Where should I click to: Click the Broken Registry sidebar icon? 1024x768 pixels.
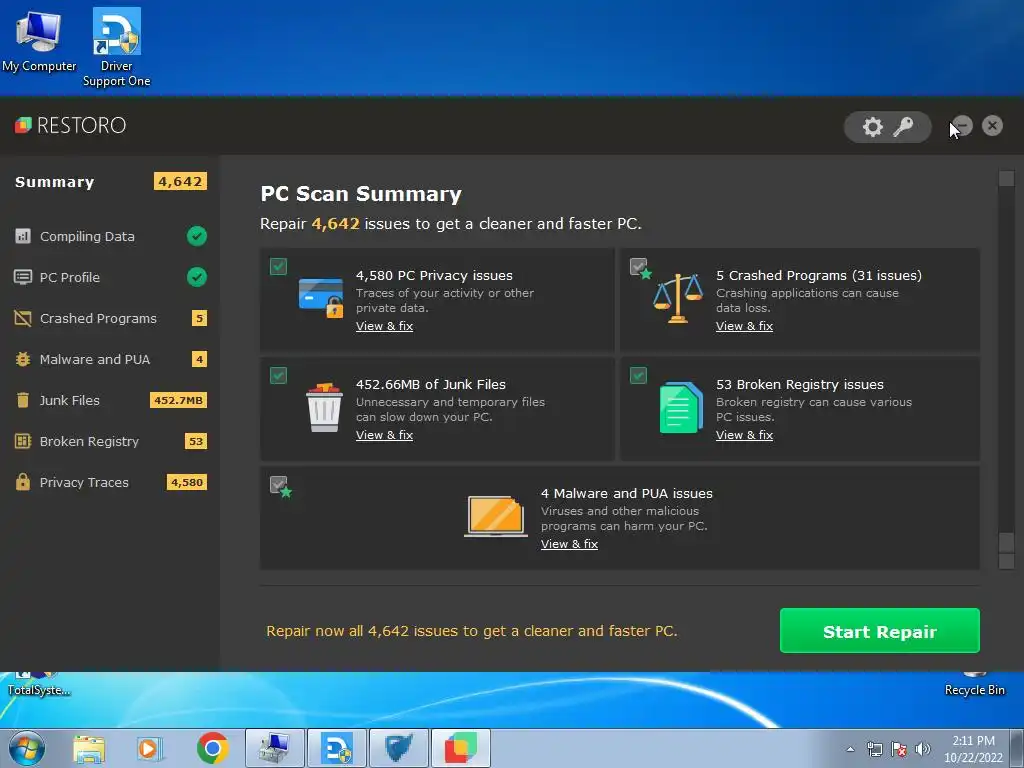point(23,441)
